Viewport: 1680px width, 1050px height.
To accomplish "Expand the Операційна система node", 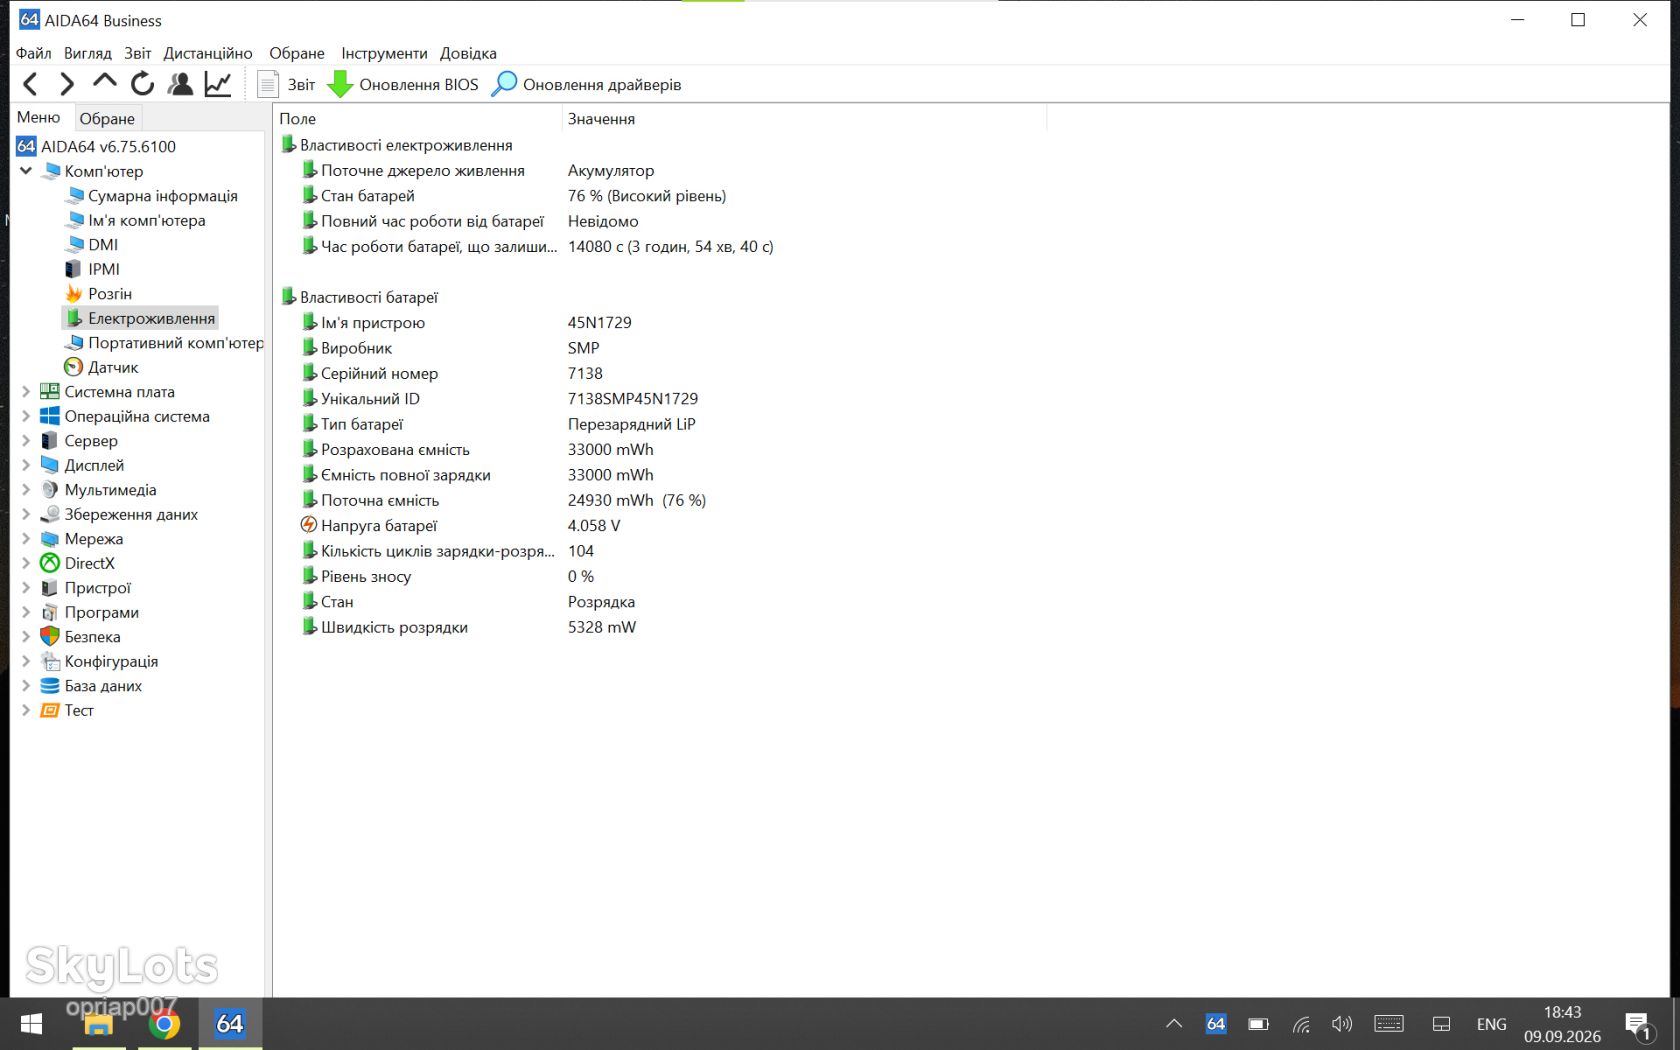I will 26,416.
